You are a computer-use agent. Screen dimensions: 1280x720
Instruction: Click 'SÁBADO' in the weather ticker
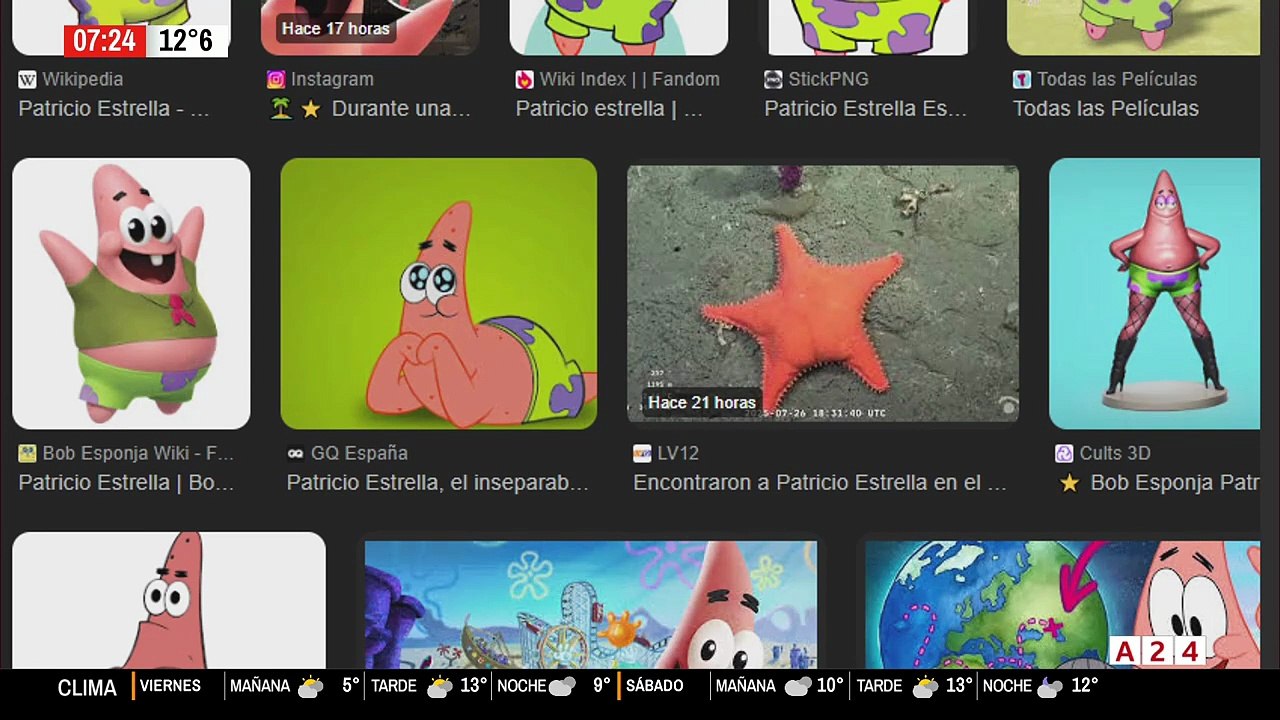click(x=655, y=686)
